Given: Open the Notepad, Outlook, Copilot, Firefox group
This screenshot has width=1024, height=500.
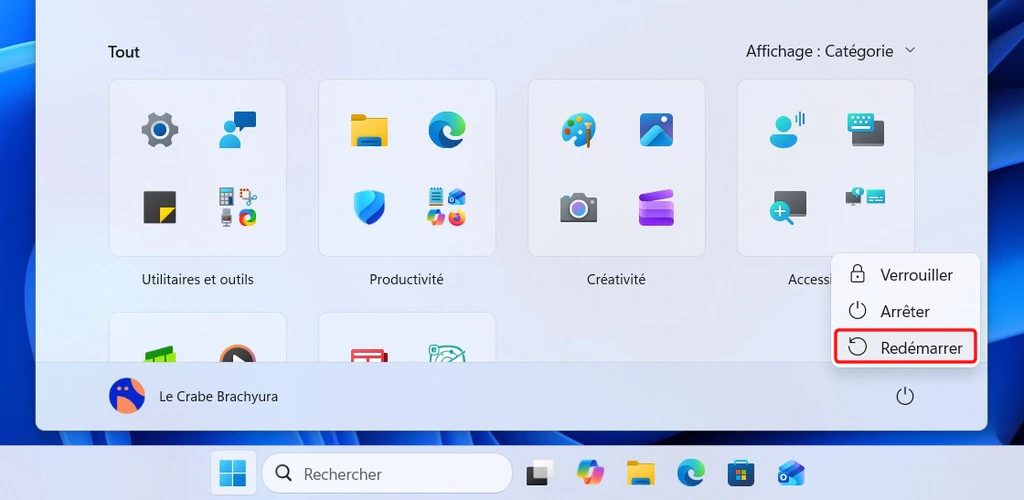Looking at the screenshot, I should click(x=447, y=208).
